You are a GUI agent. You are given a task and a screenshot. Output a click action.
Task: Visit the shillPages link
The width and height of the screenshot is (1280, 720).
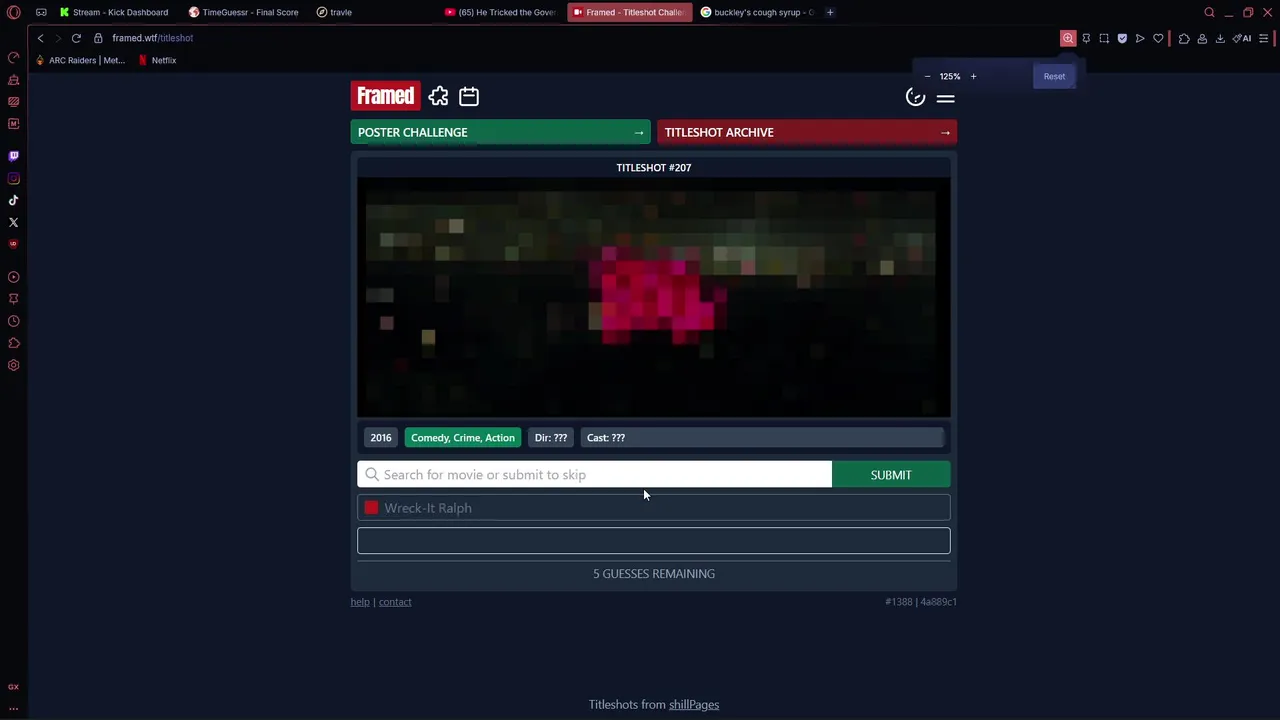point(694,704)
